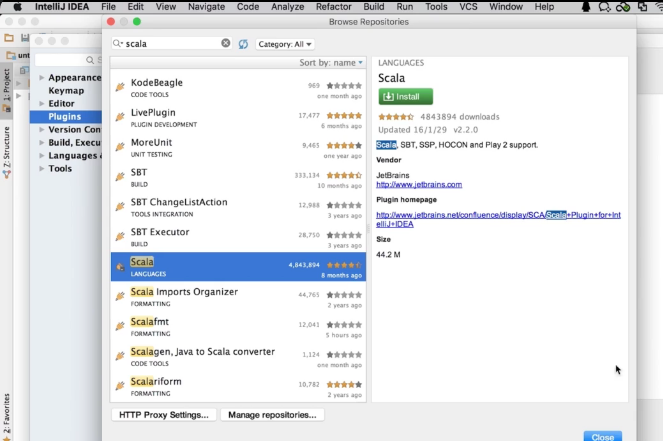Click the Scala Imports Organizer icon
The image size is (663, 441).
[x=120, y=296]
